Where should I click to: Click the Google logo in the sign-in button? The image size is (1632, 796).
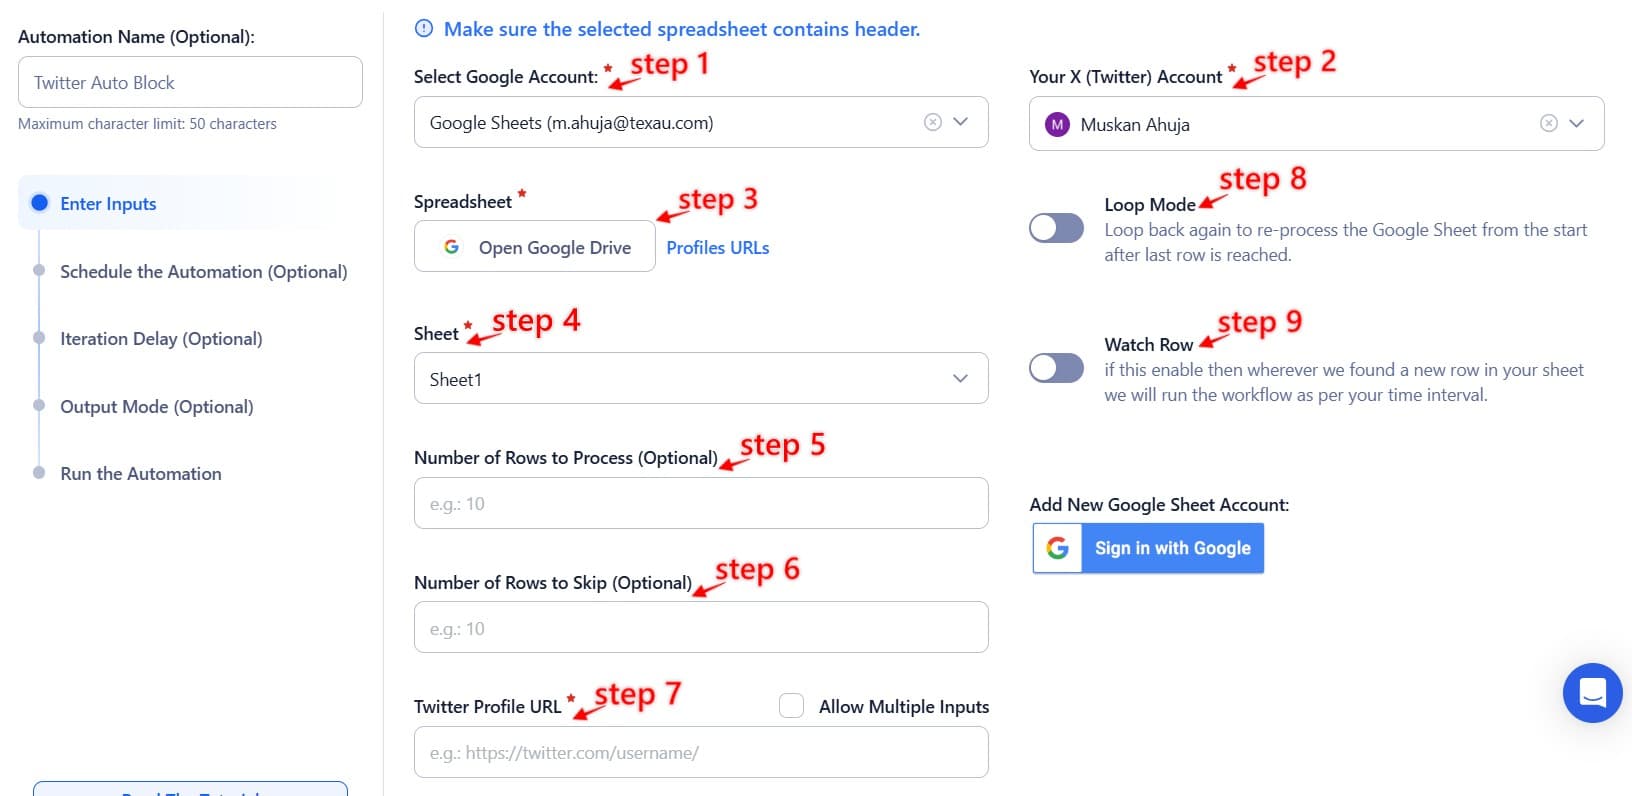point(1057,548)
